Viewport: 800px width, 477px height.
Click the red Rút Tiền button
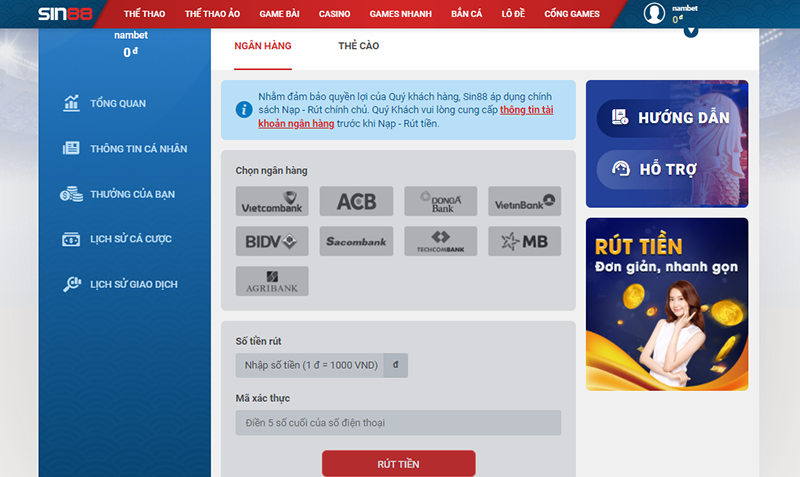point(398,463)
